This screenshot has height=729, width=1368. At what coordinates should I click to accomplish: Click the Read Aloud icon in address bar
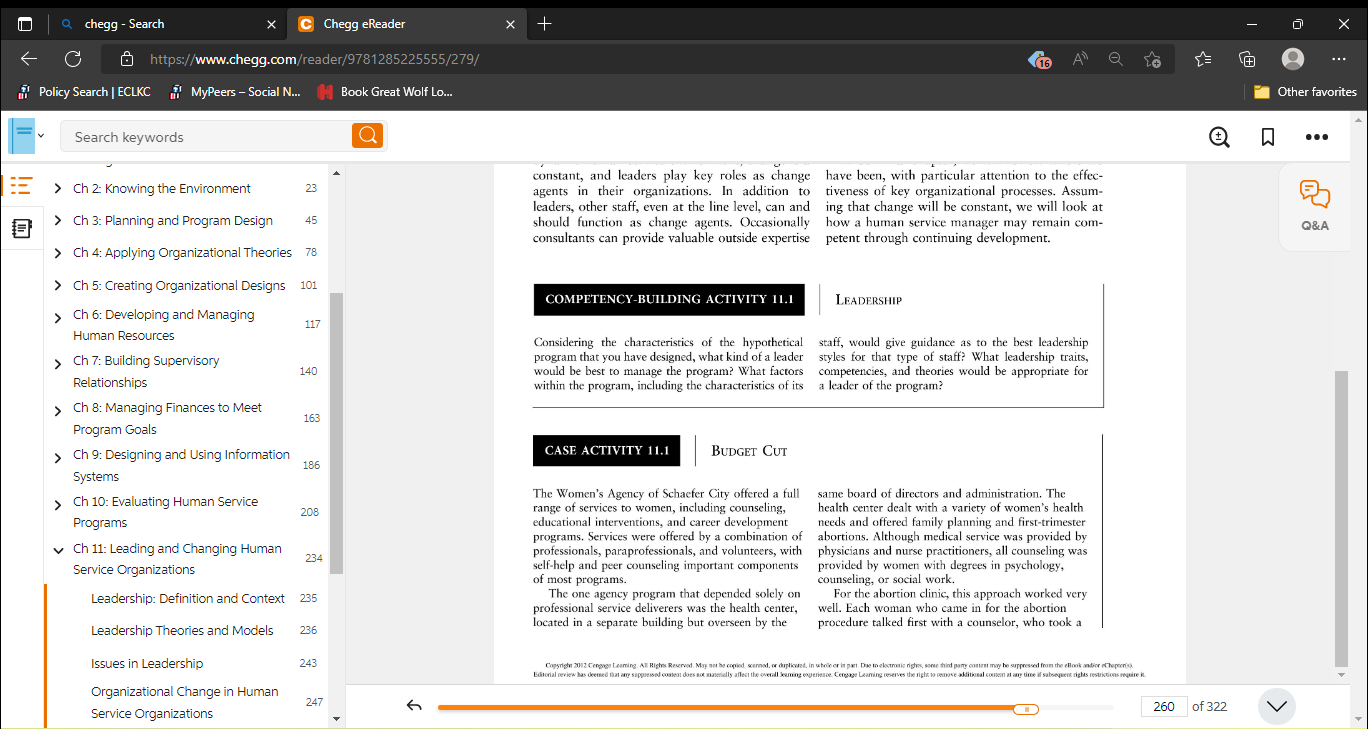click(1080, 59)
